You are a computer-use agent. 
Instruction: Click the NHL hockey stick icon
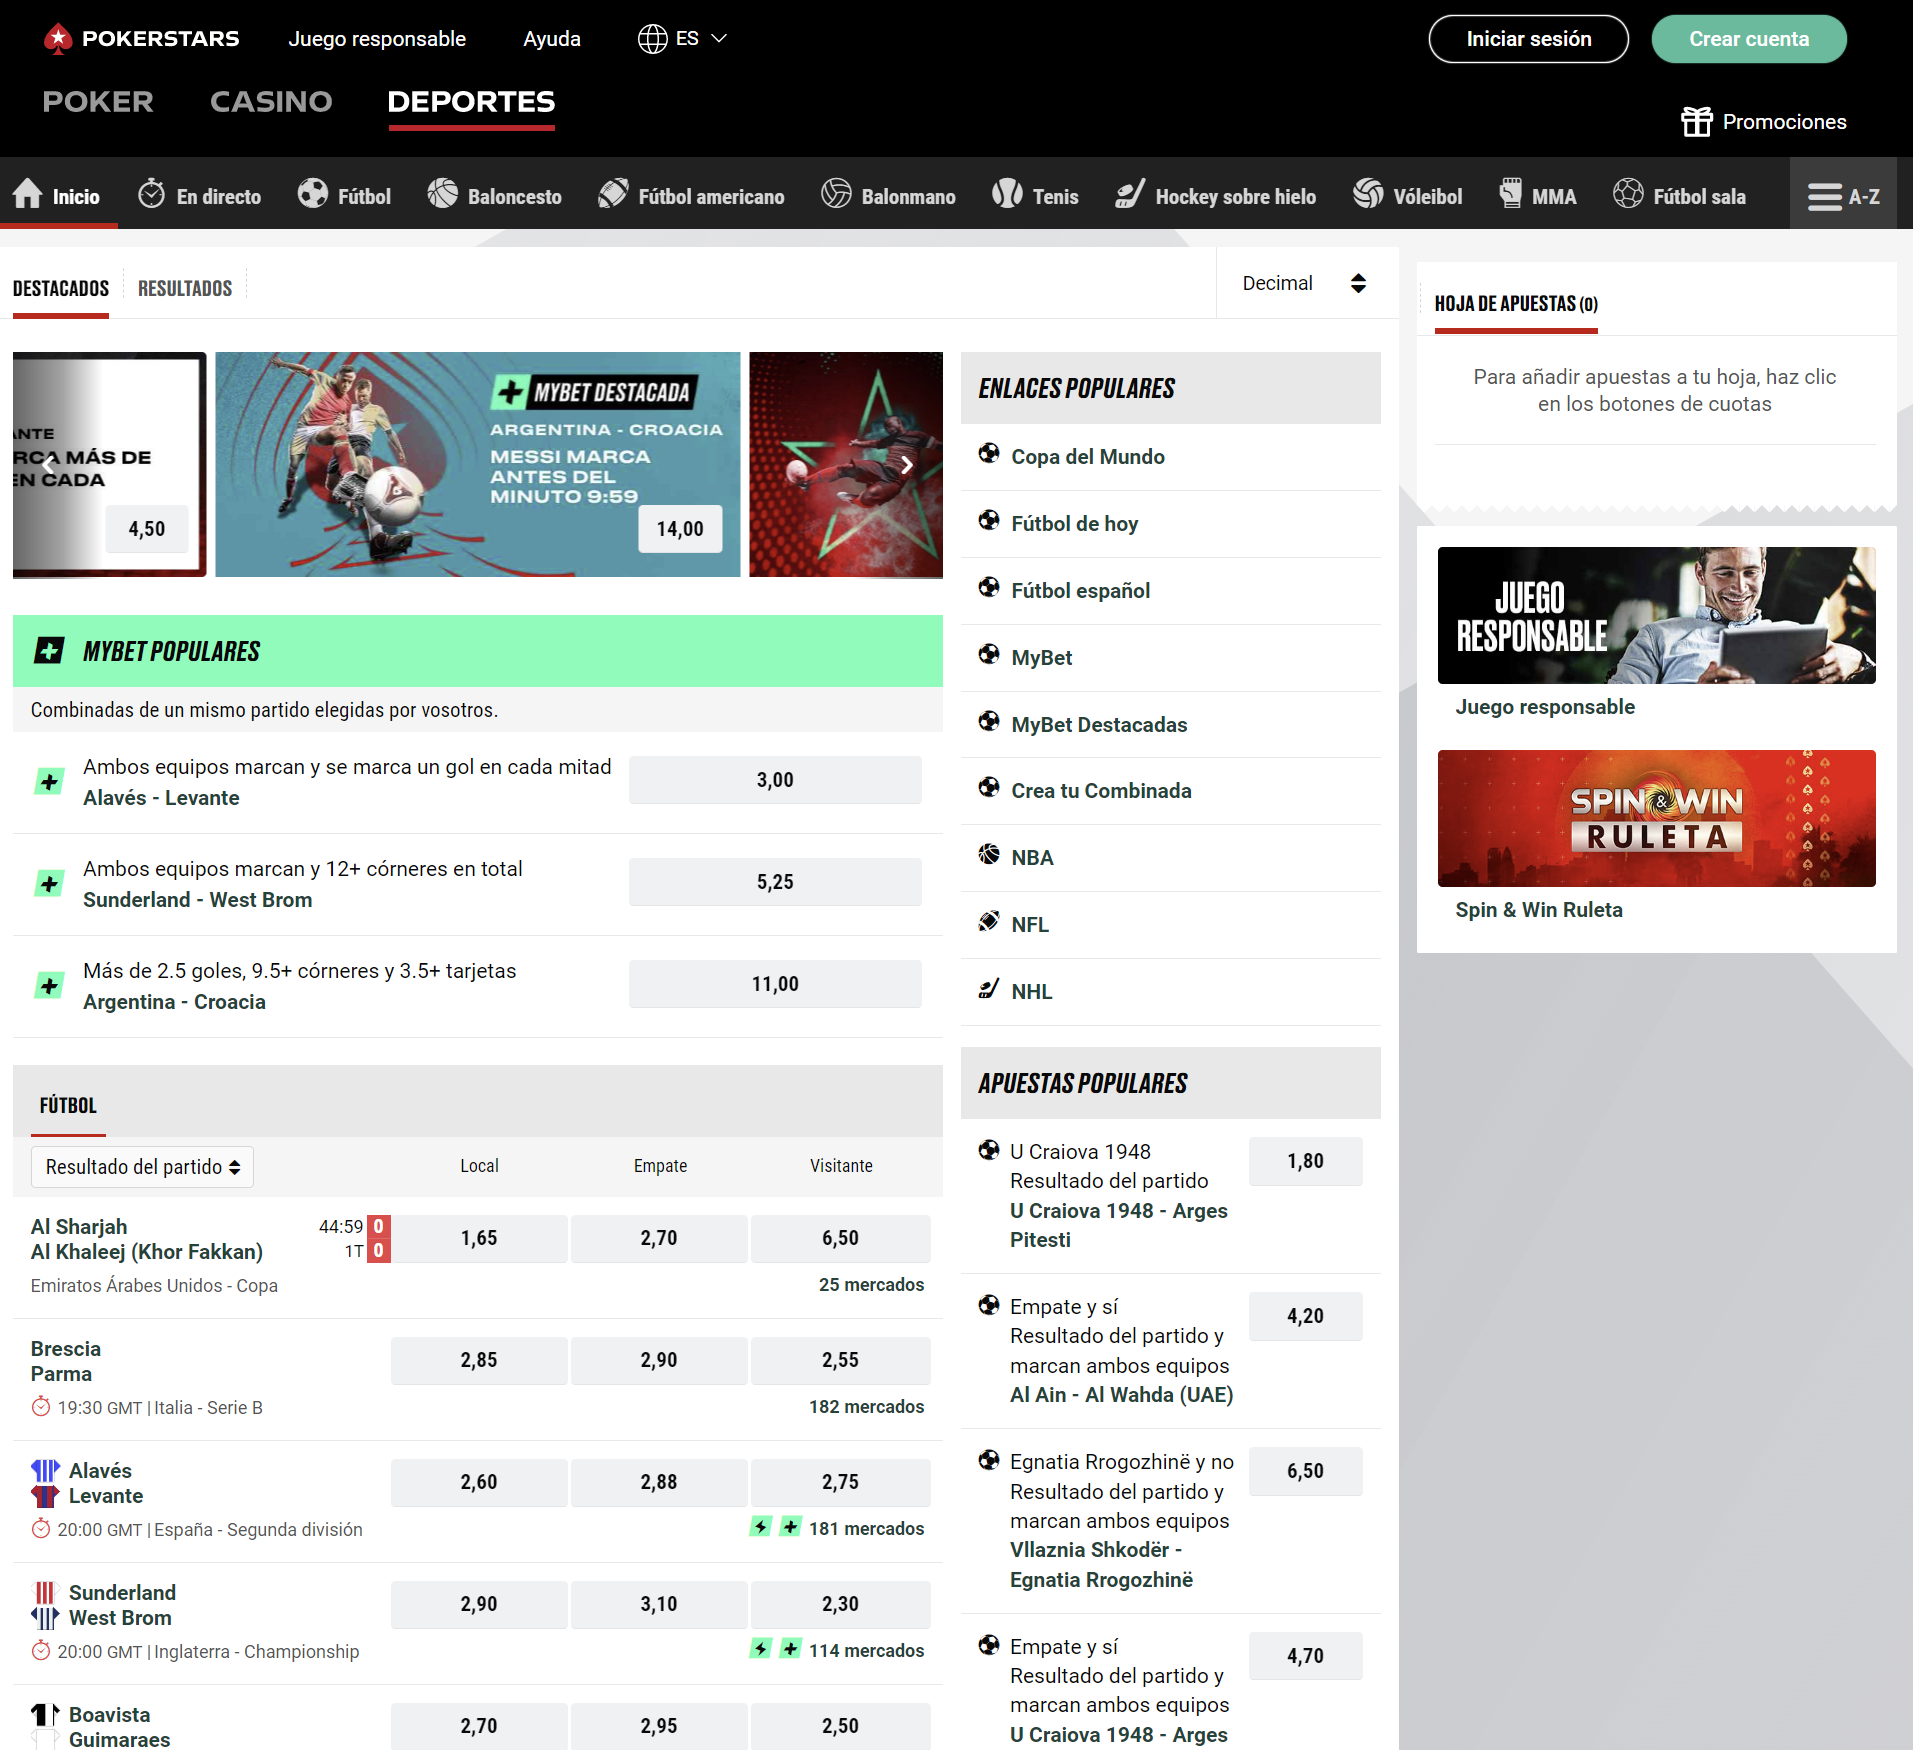pos(989,989)
